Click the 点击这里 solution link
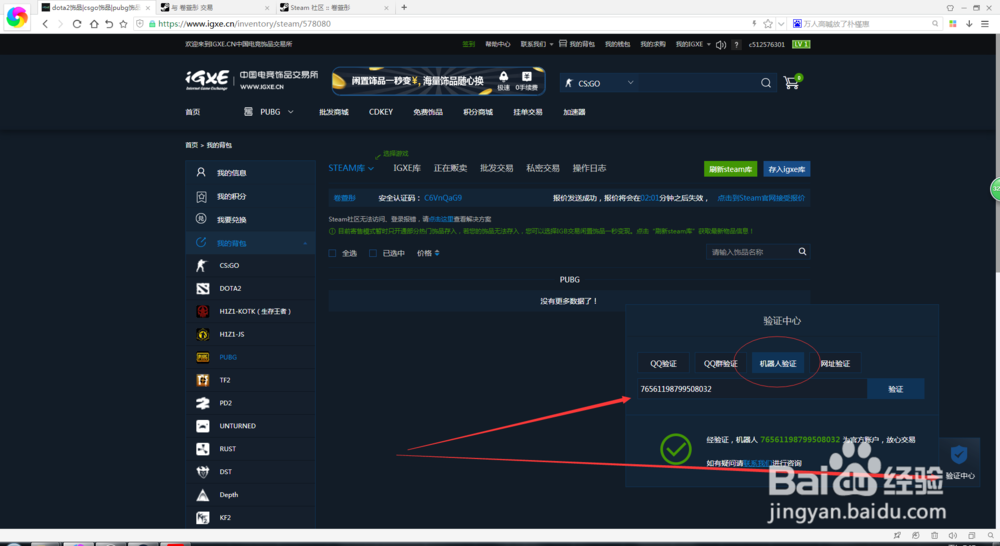Viewport: 1000px width, 546px height. pyautogui.click(x=441, y=219)
